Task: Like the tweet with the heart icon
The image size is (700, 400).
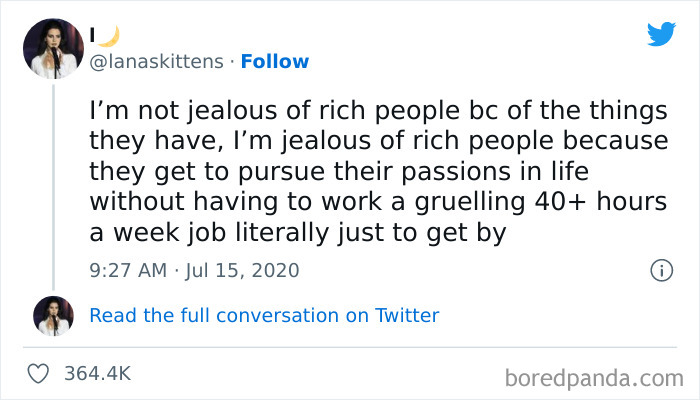Action: click(x=40, y=373)
